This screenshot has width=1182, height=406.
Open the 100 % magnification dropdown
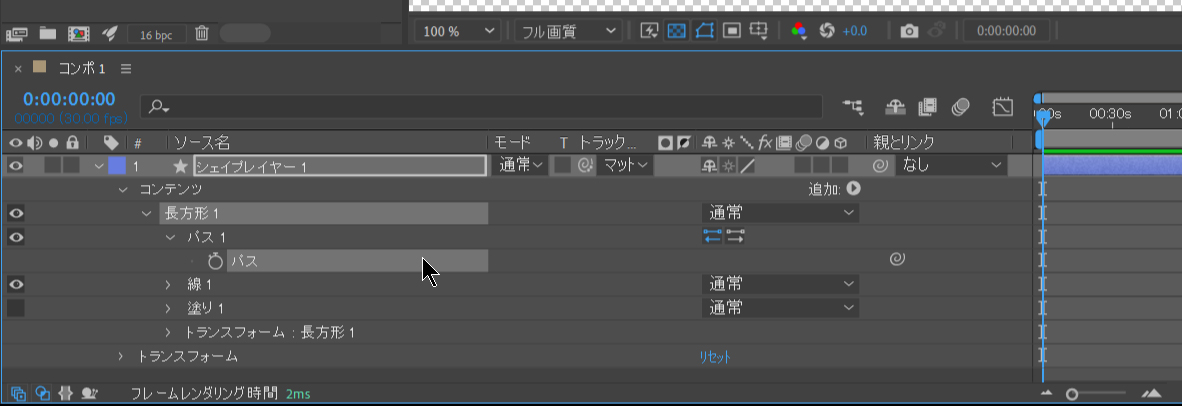[457, 31]
